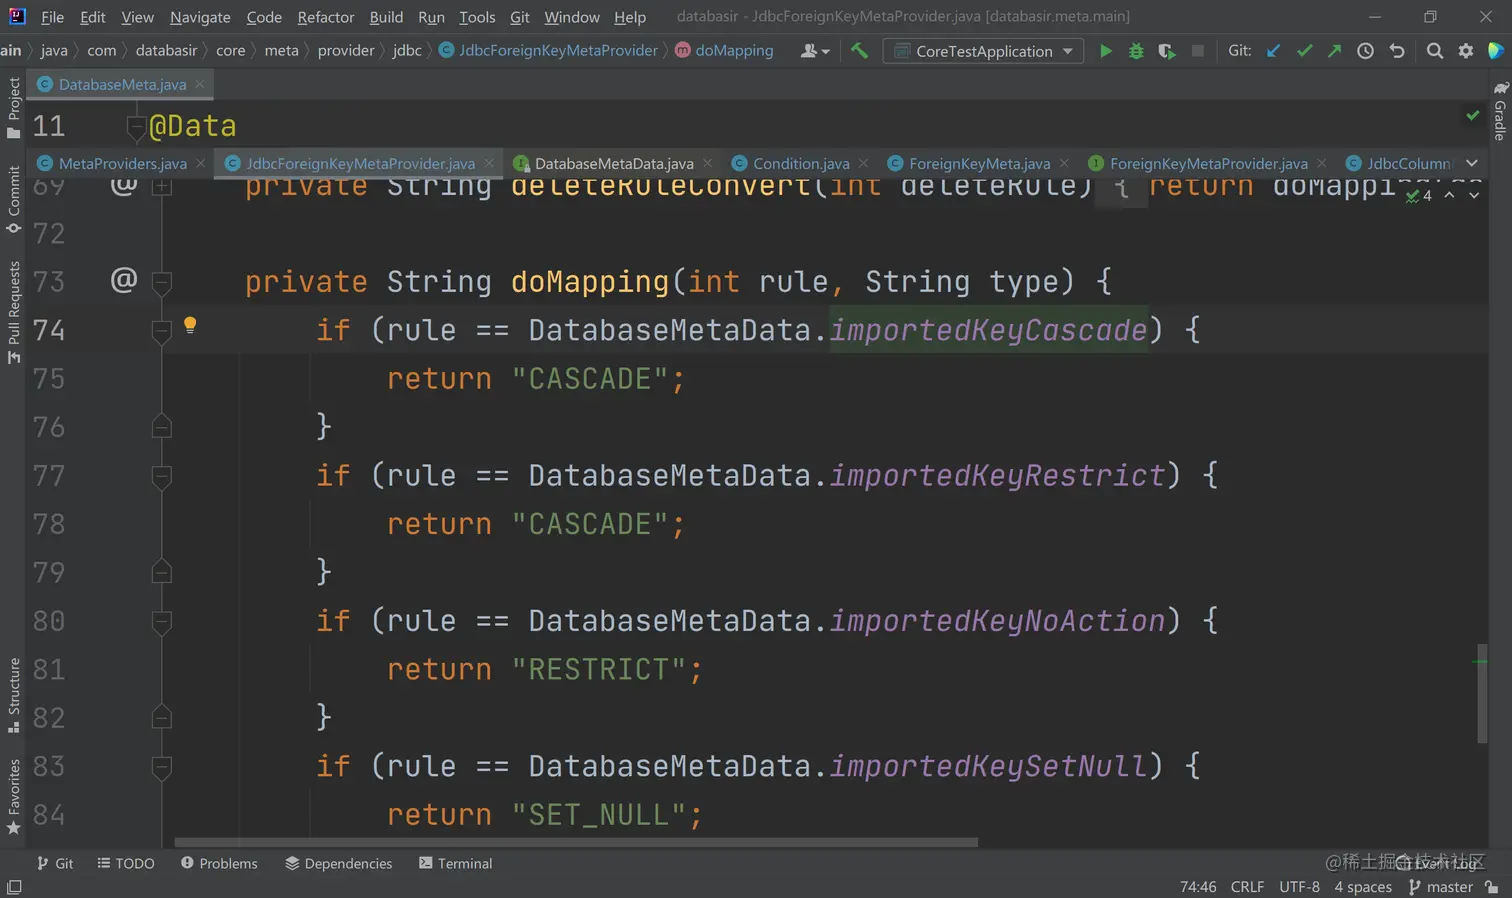Click the horizontal scrollbar under the editor
The width and height of the screenshot is (1512, 898).
point(576,842)
